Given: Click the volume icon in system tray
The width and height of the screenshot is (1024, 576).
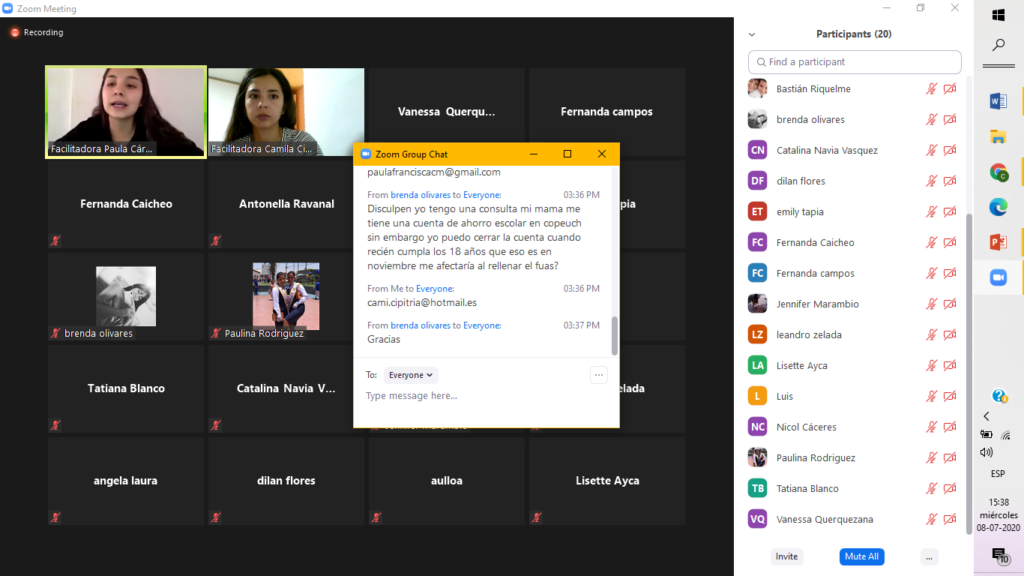Looking at the screenshot, I should point(987,452).
